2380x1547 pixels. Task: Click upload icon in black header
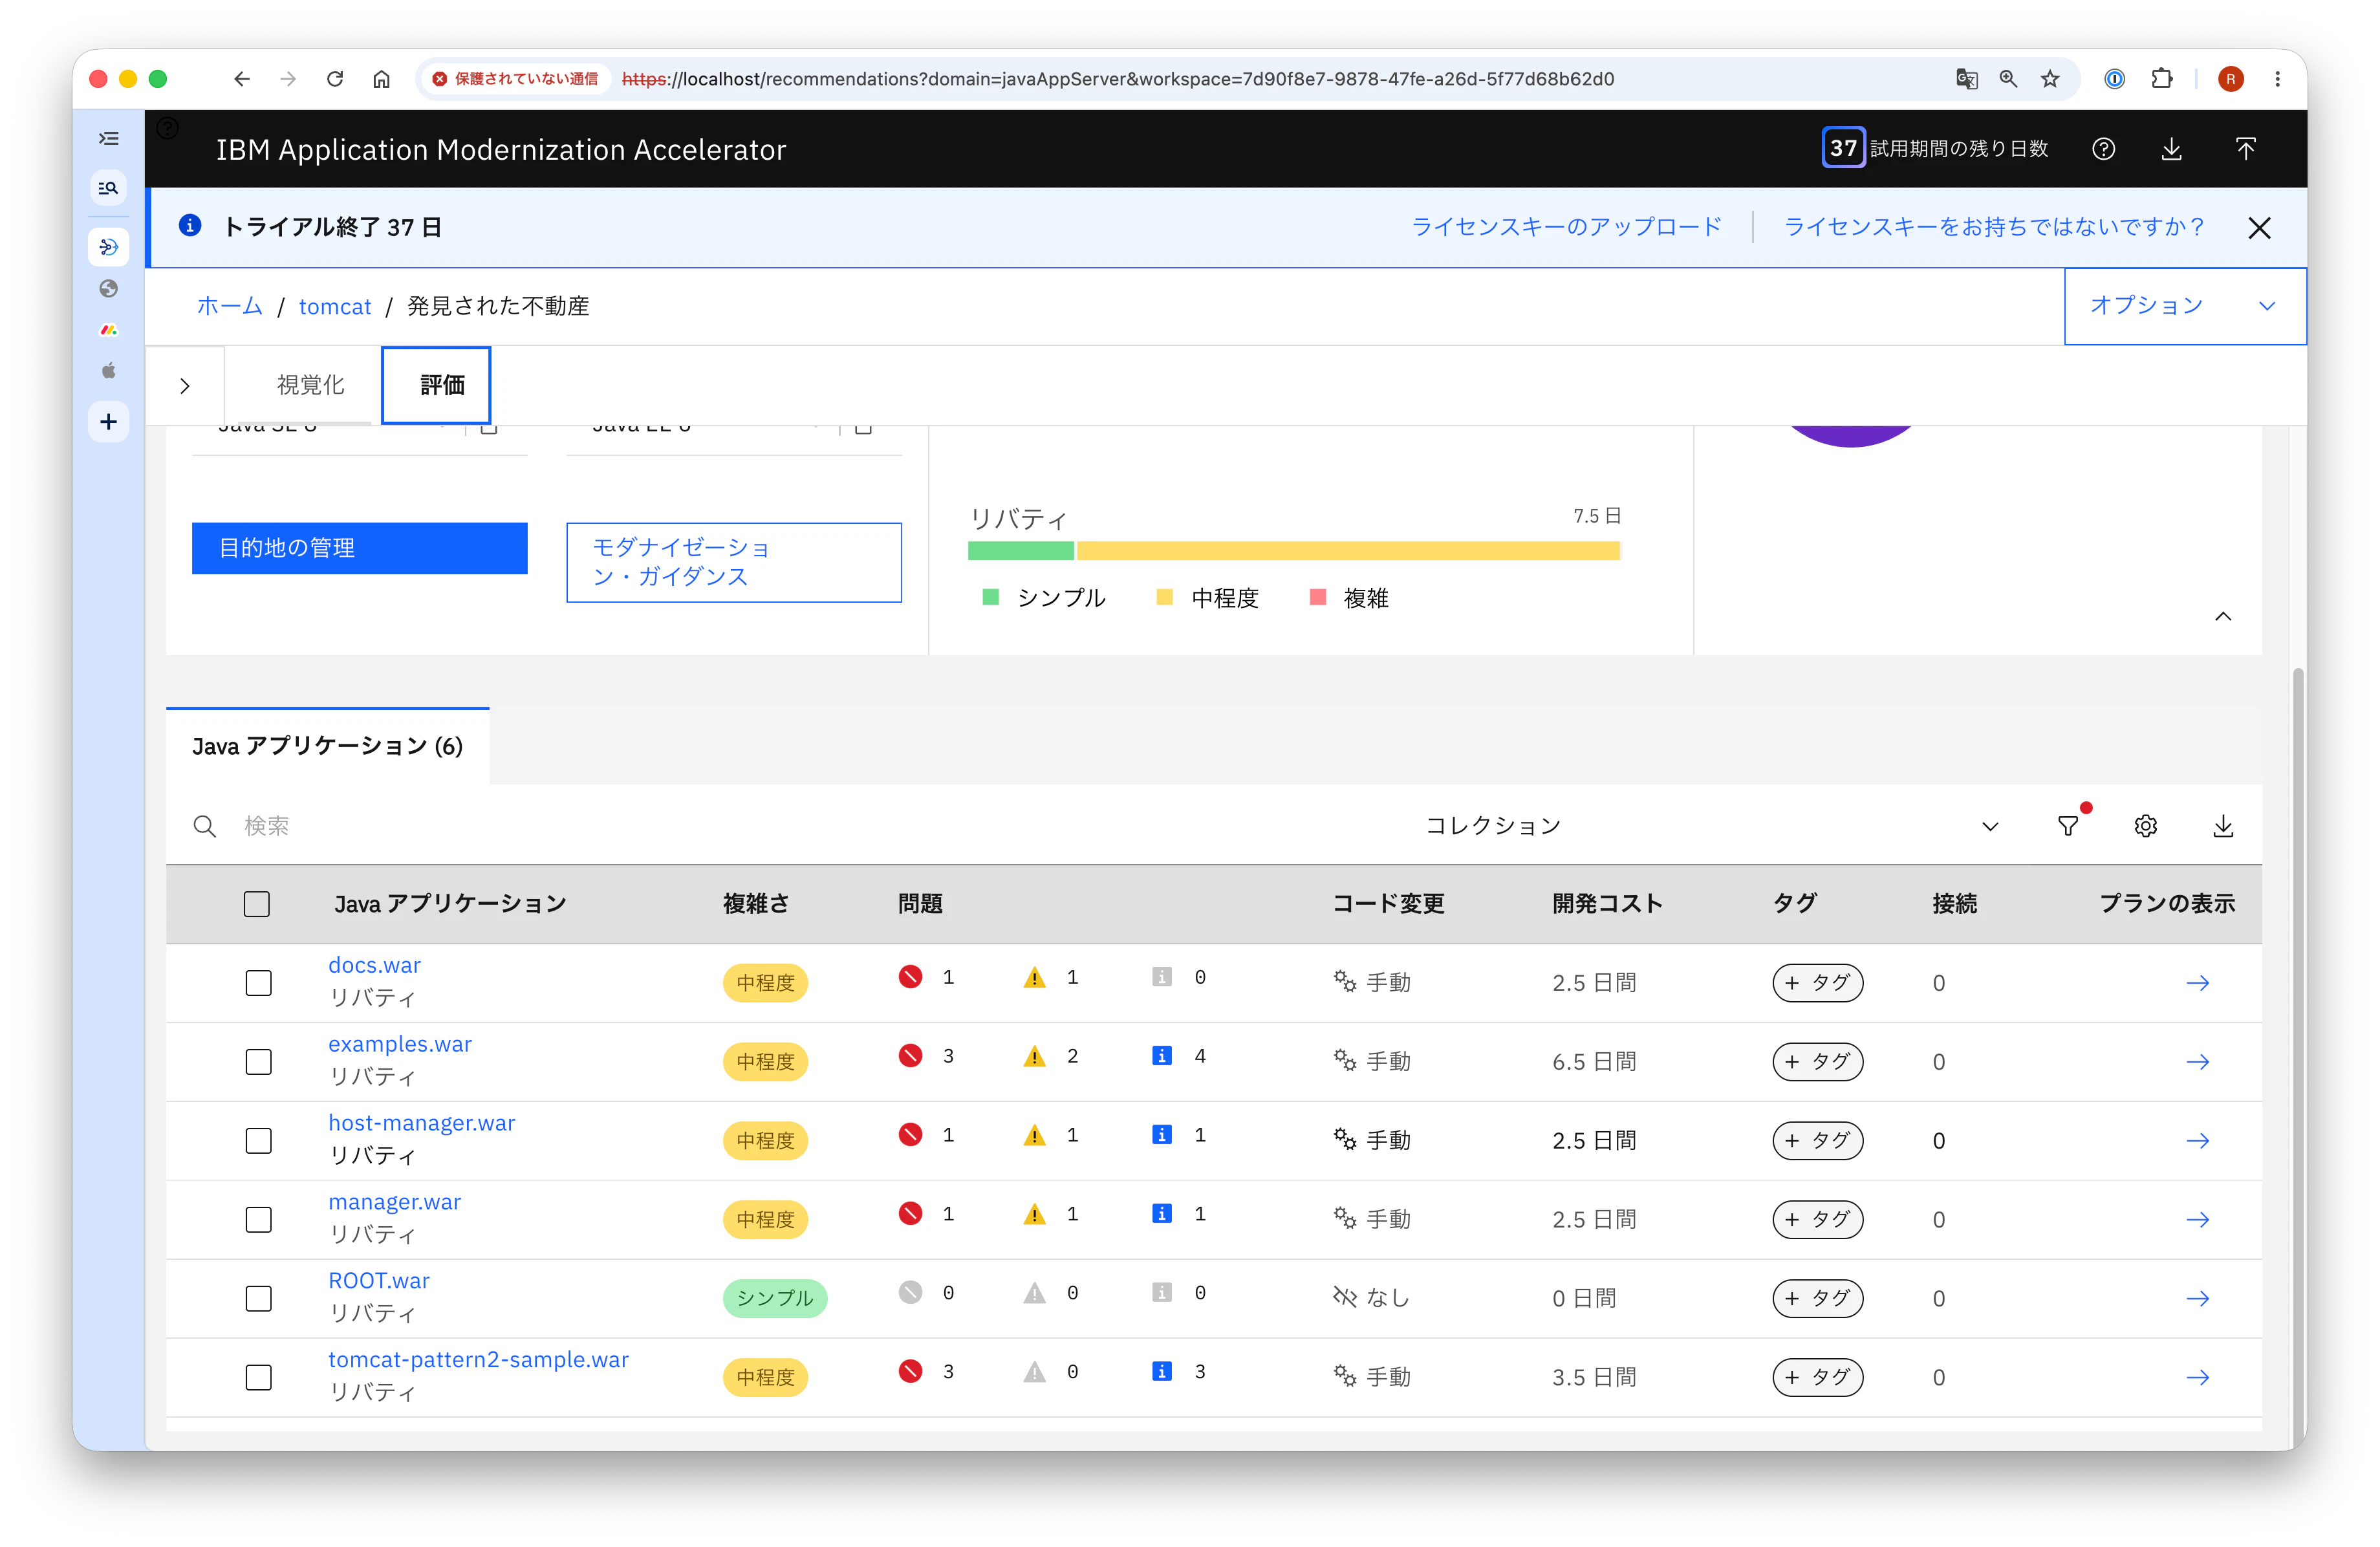pos(2245,149)
